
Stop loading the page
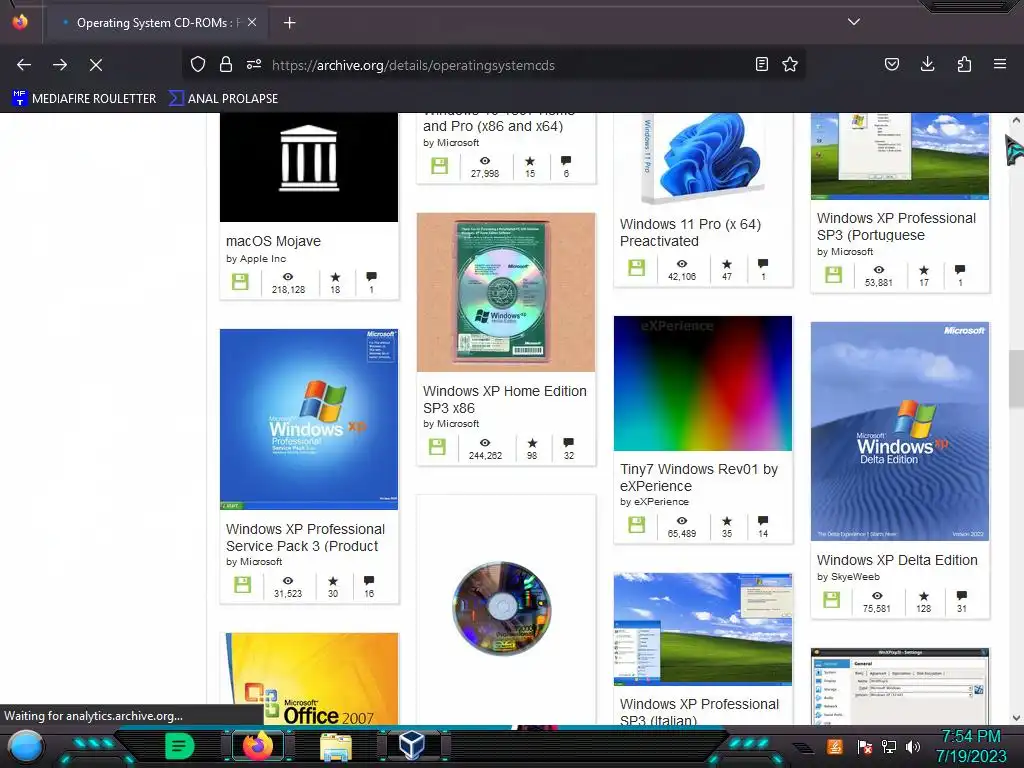[95, 65]
